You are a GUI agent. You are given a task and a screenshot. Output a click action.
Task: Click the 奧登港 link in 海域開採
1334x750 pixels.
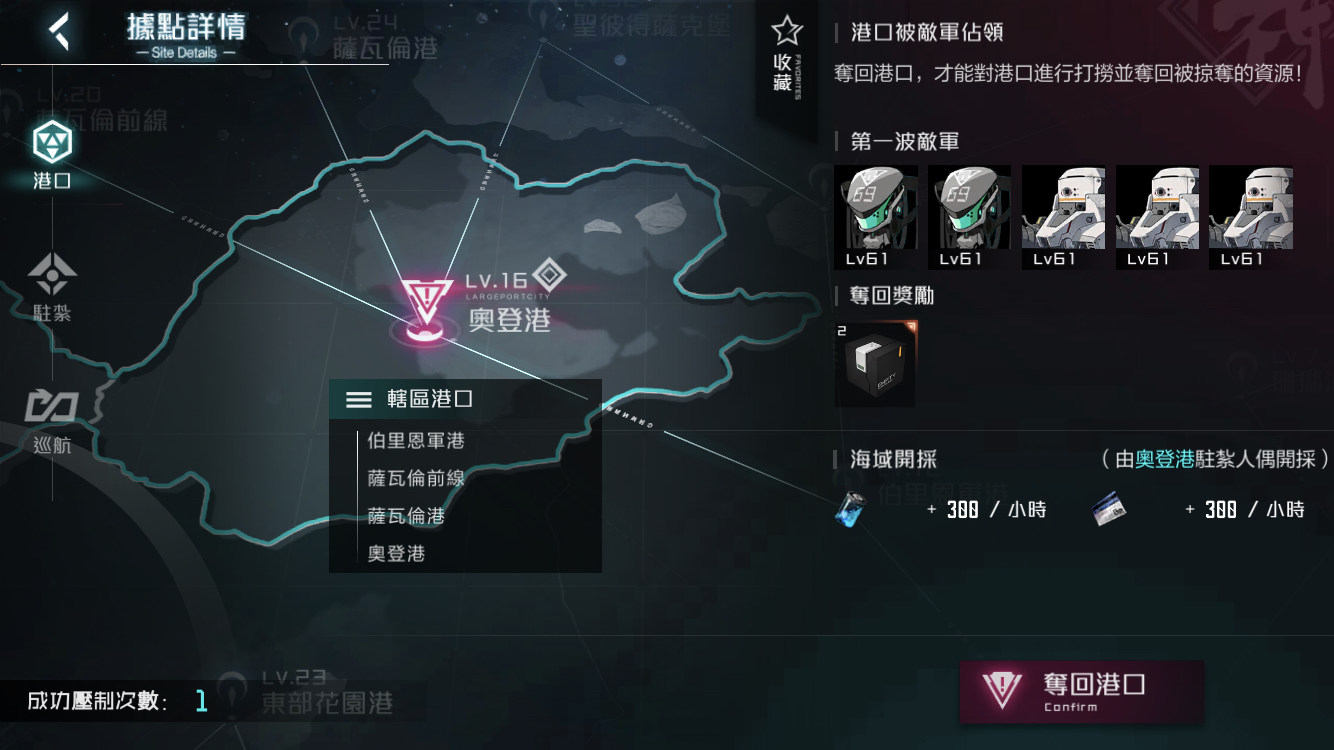(1165, 459)
